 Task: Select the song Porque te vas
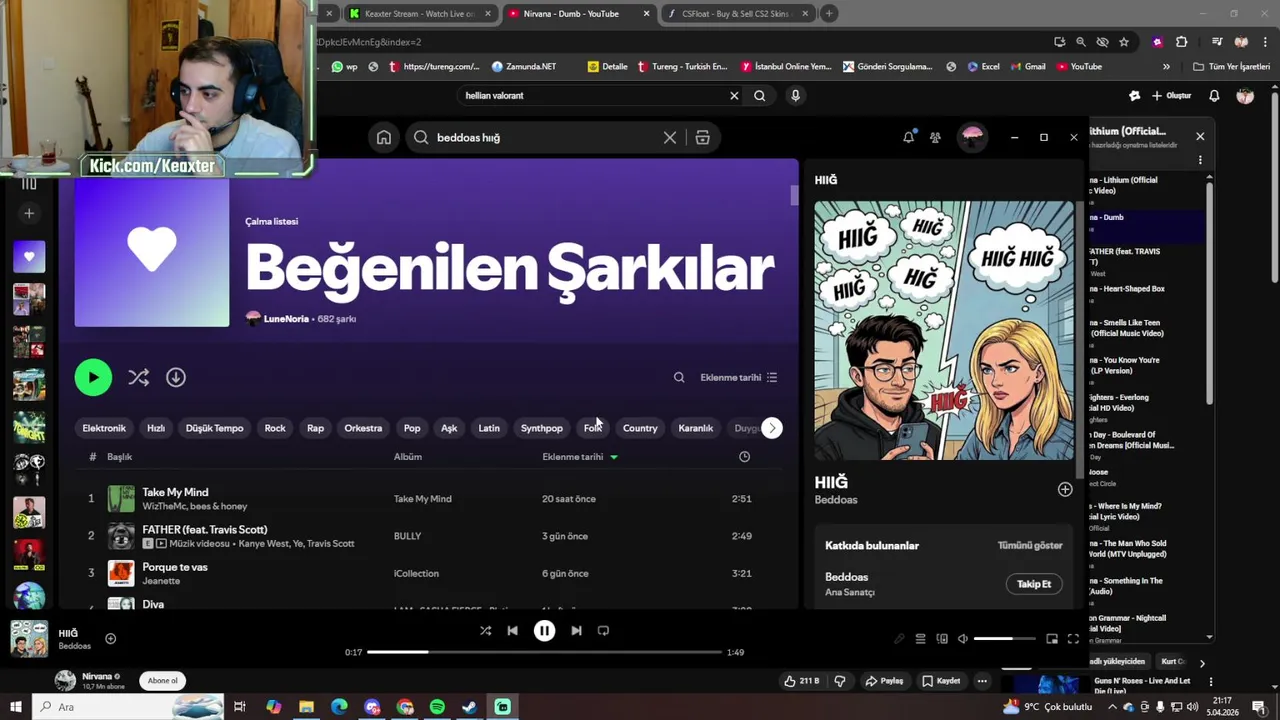175,567
